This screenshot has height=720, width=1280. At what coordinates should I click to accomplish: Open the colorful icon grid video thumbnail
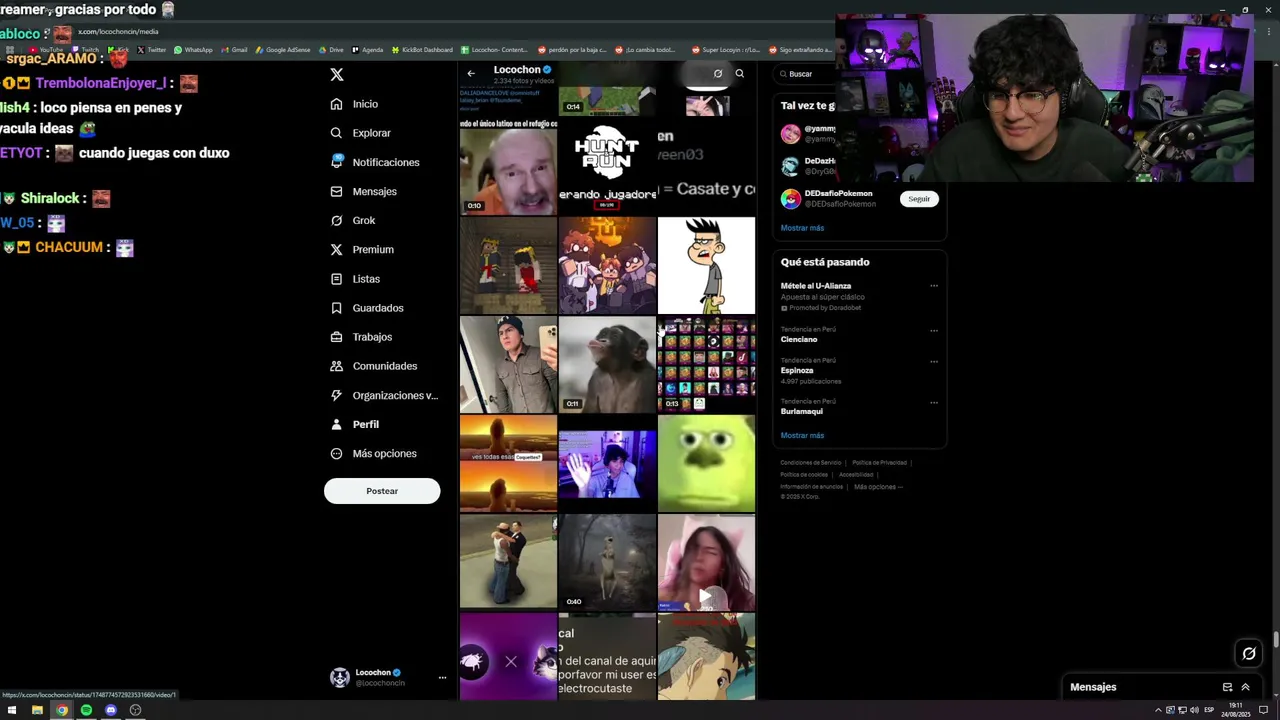(x=706, y=365)
